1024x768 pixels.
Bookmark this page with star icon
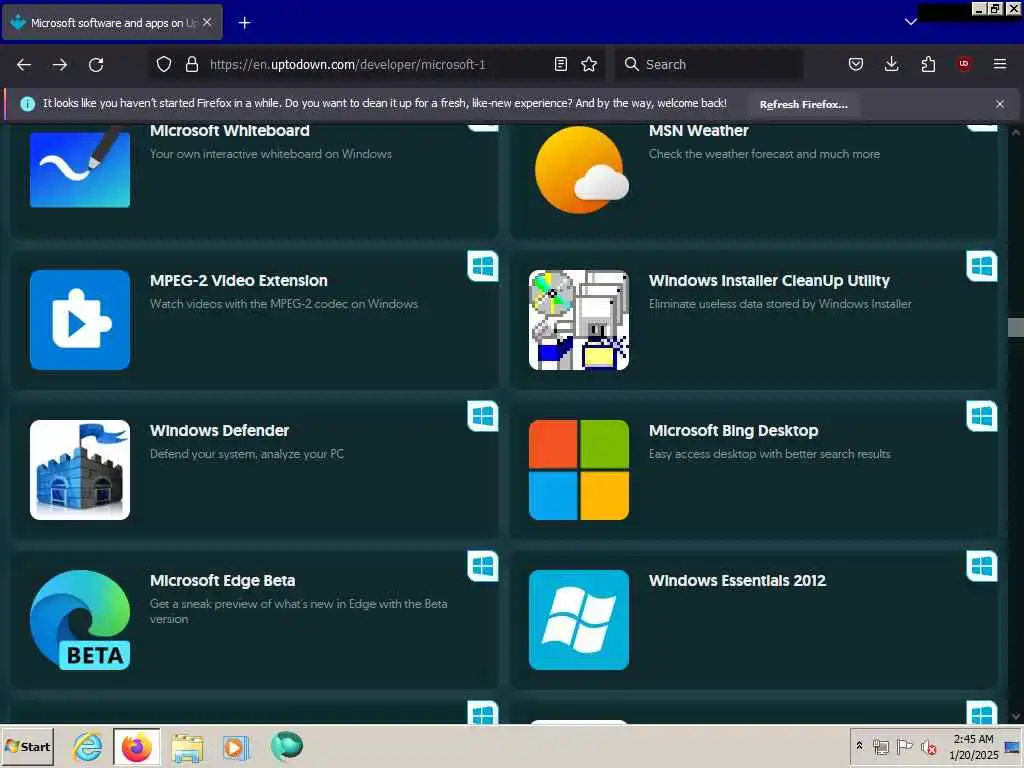pyautogui.click(x=589, y=64)
